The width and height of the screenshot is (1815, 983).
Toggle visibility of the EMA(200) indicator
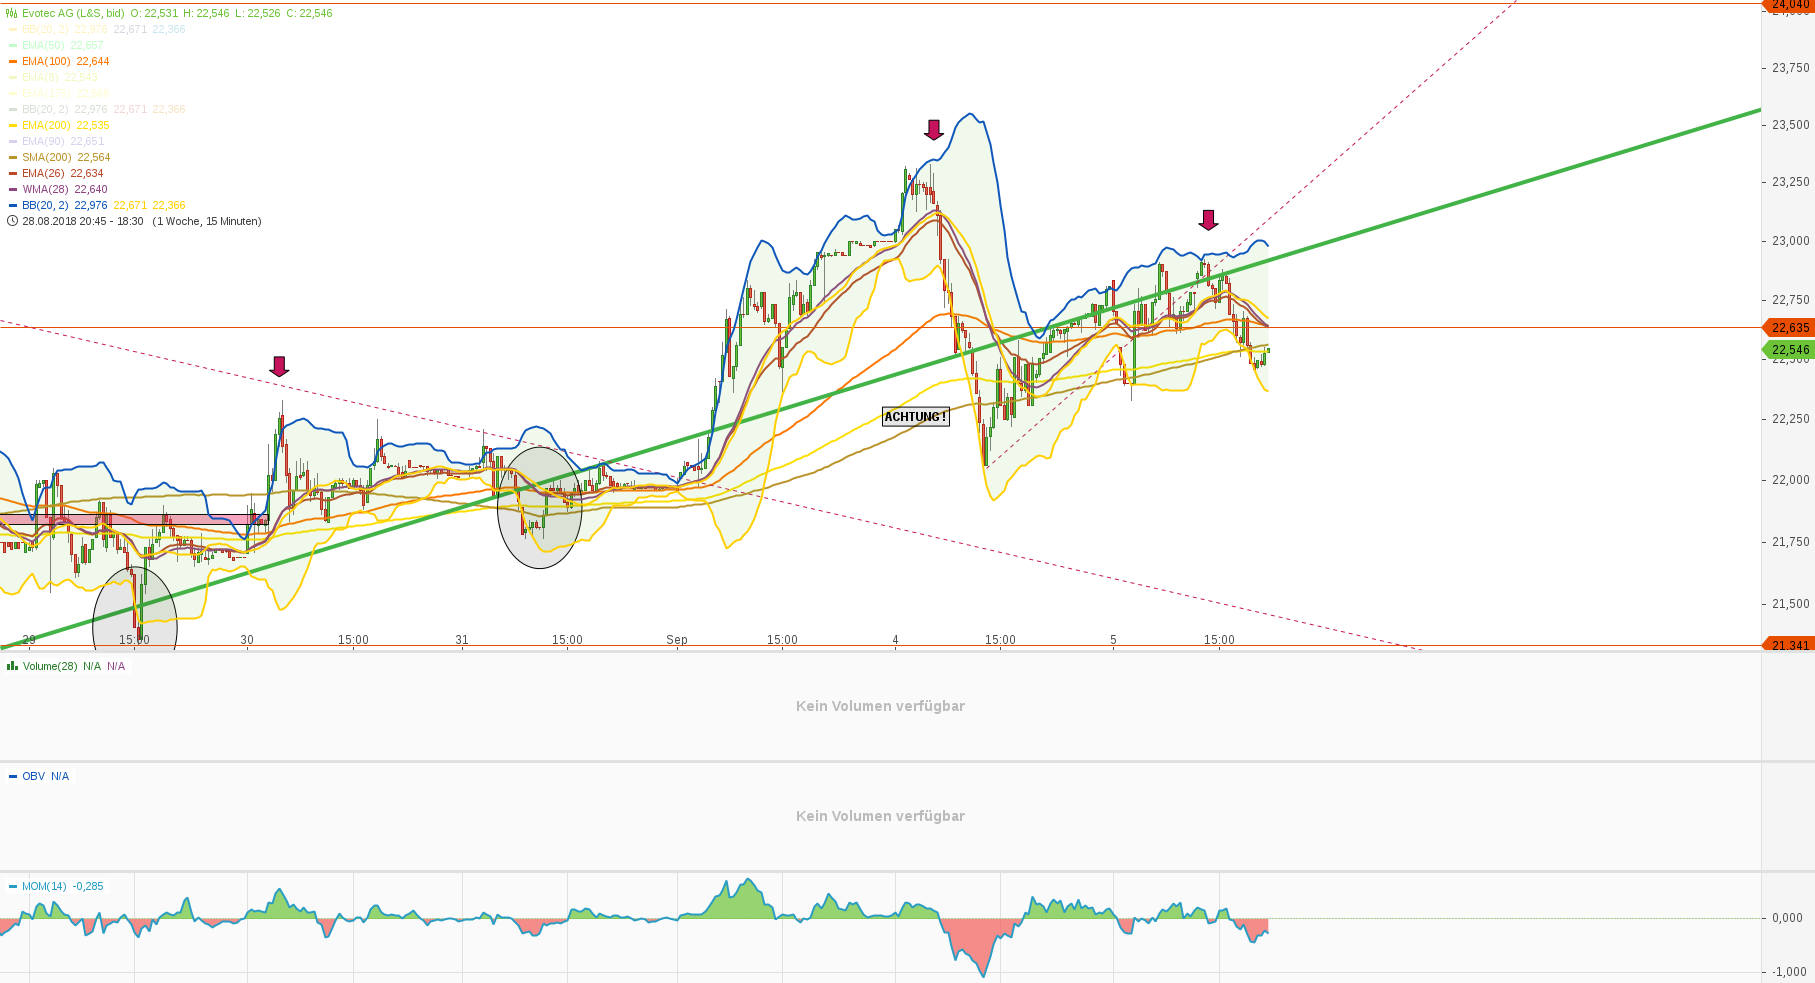click(x=11, y=125)
